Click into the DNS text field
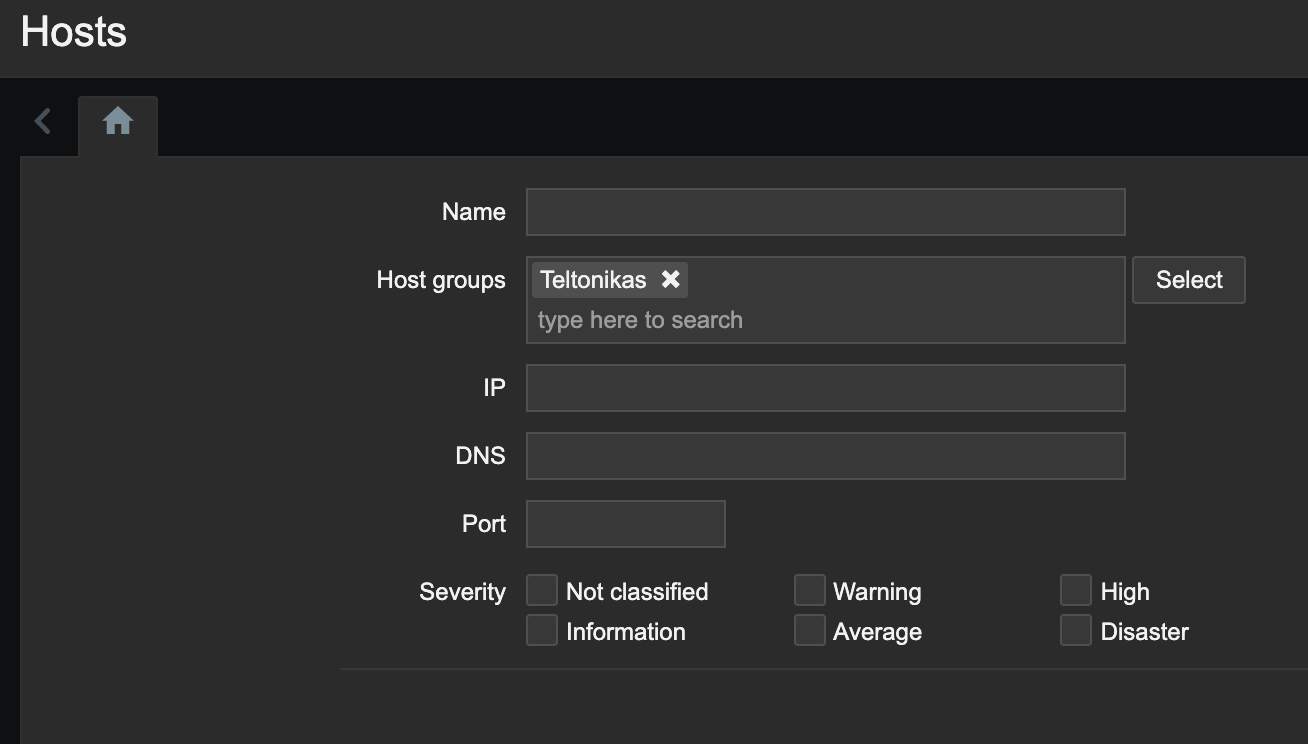The image size is (1308, 744). (x=825, y=456)
